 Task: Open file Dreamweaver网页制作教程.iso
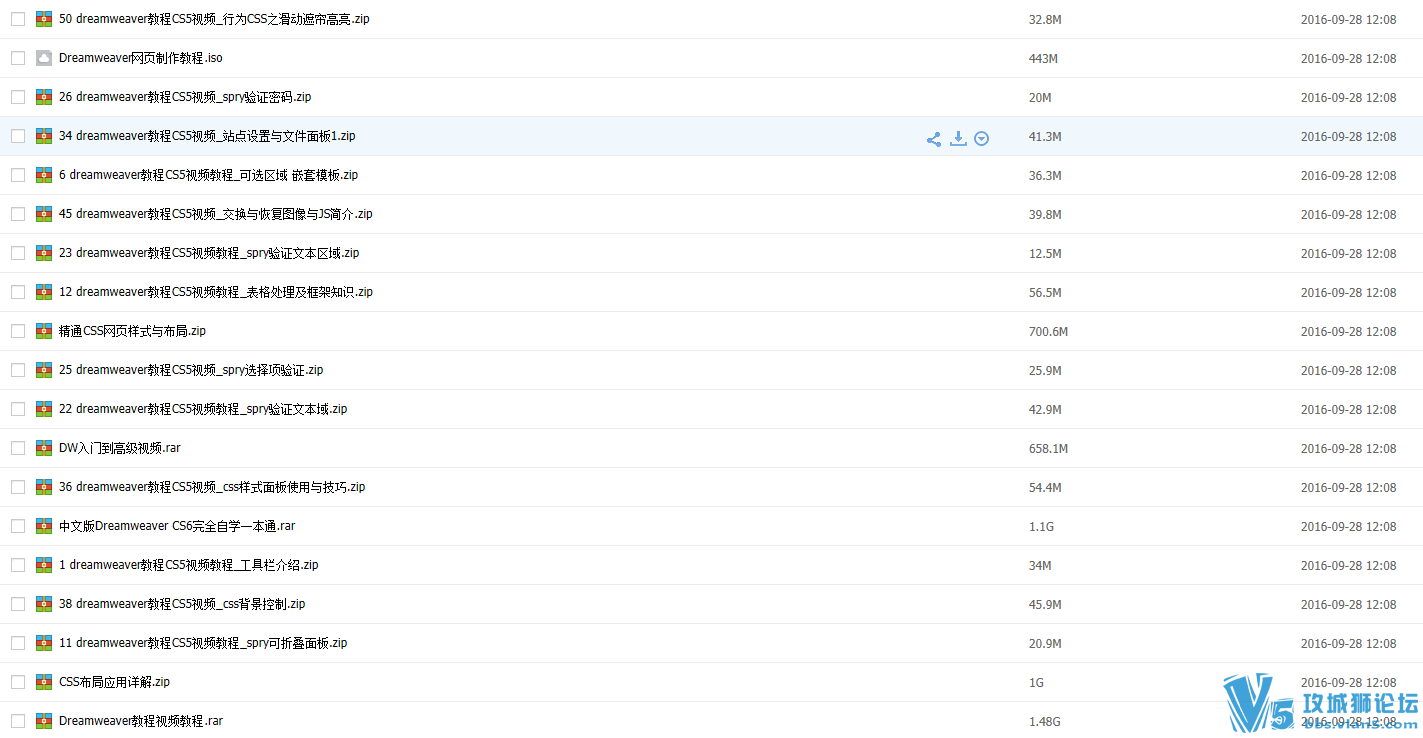[x=141, y=58]
